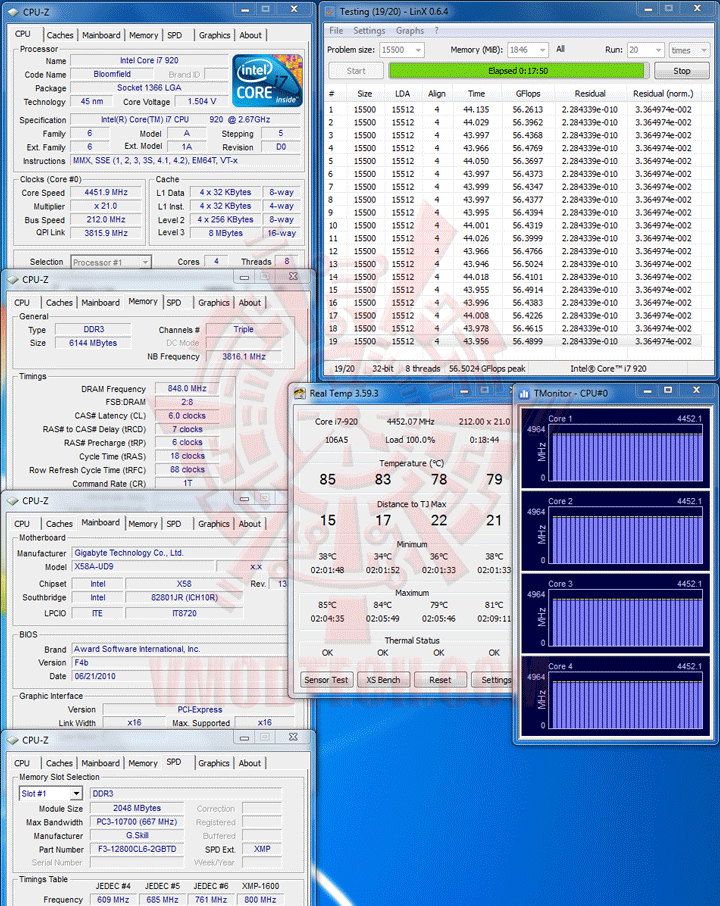
Task: Click the DRAM Frequency 848.0 MHz value
Action: click(x=187, y=388)
